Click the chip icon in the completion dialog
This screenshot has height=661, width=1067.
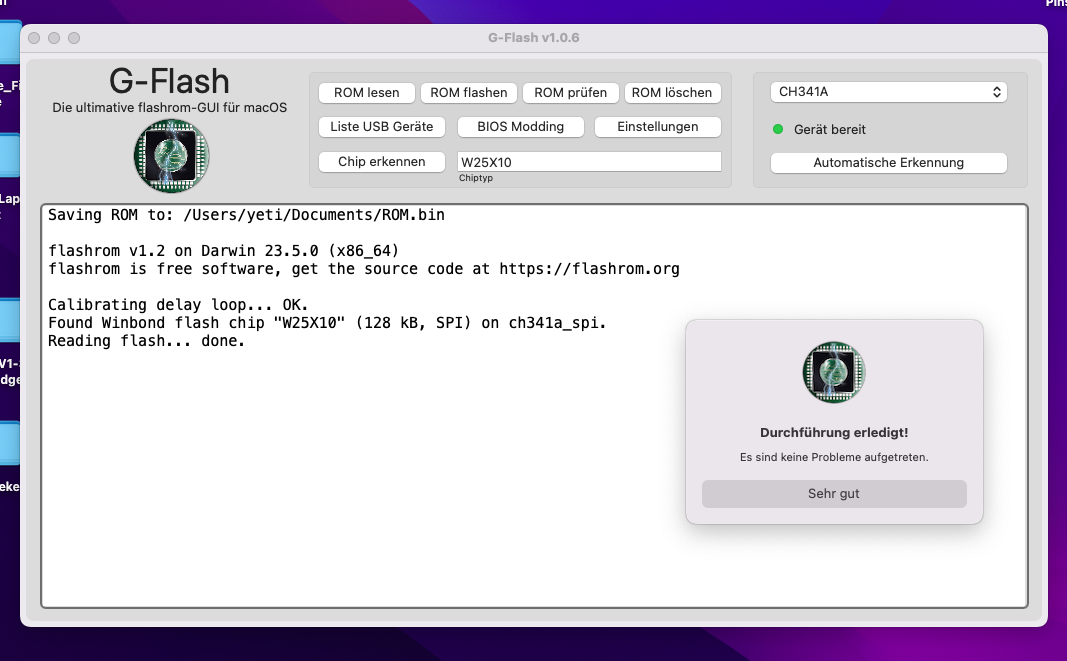(834, 372)
